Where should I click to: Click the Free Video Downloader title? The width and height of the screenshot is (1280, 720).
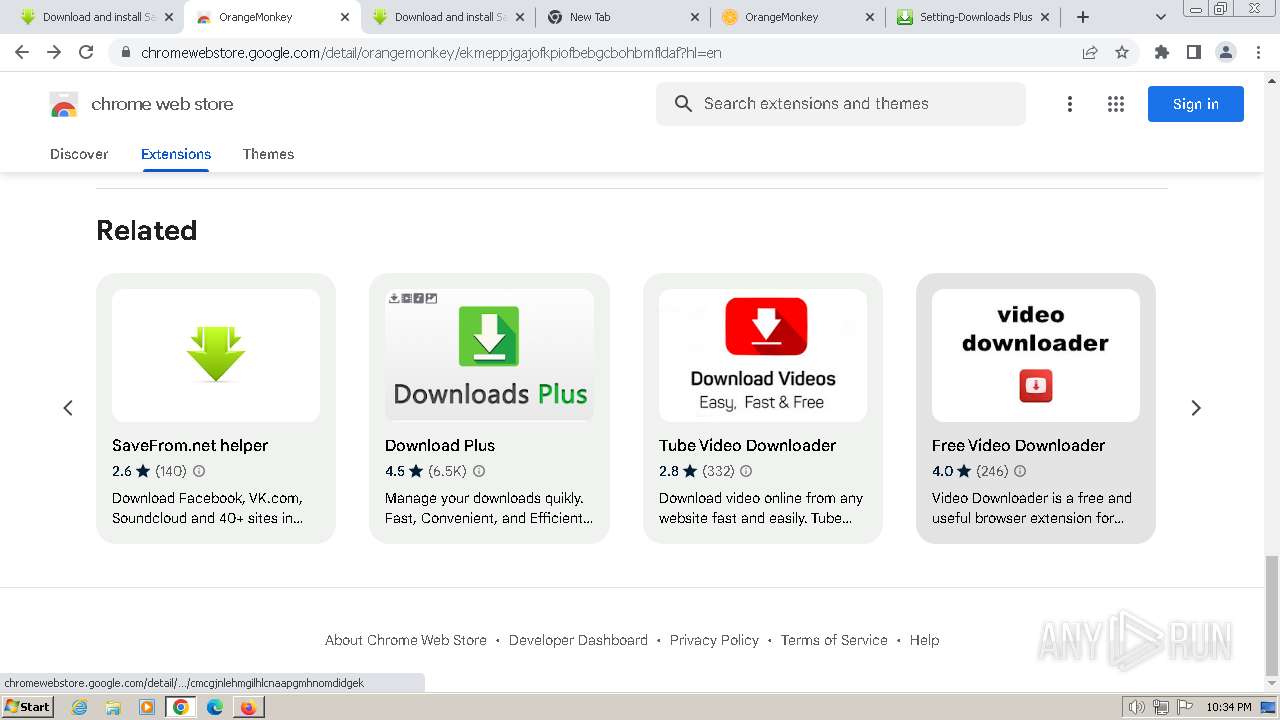(x=1018, y=445)
